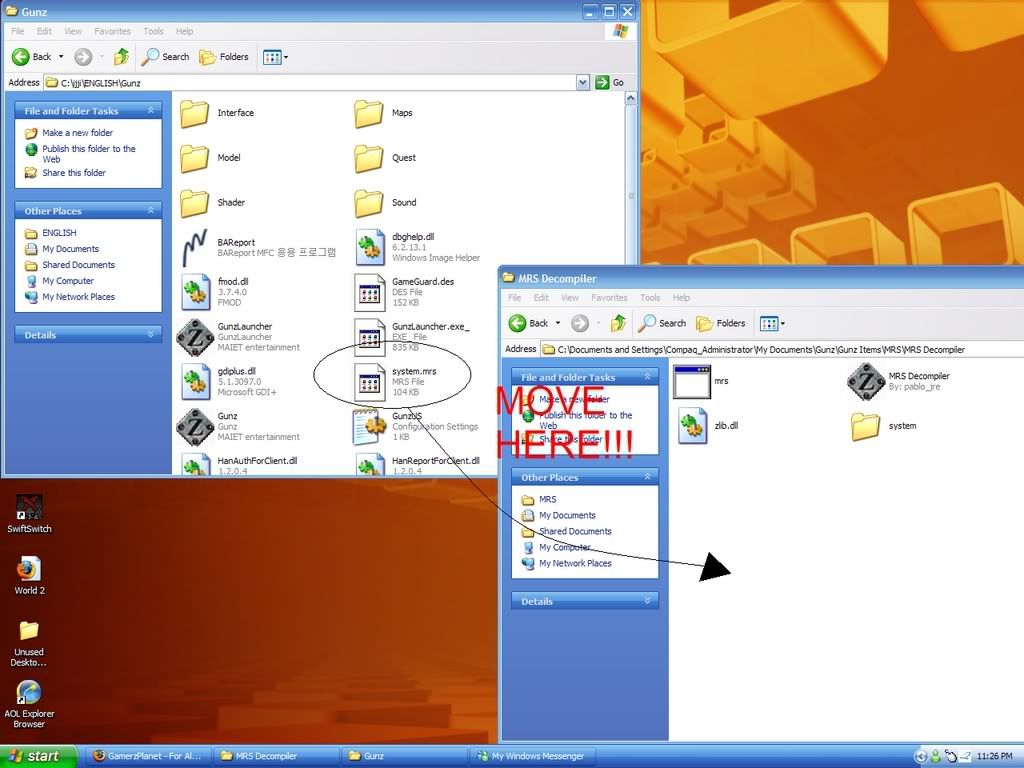
Task: Open the Edit menu in MRS Decompiler
Action: [541, 297]
